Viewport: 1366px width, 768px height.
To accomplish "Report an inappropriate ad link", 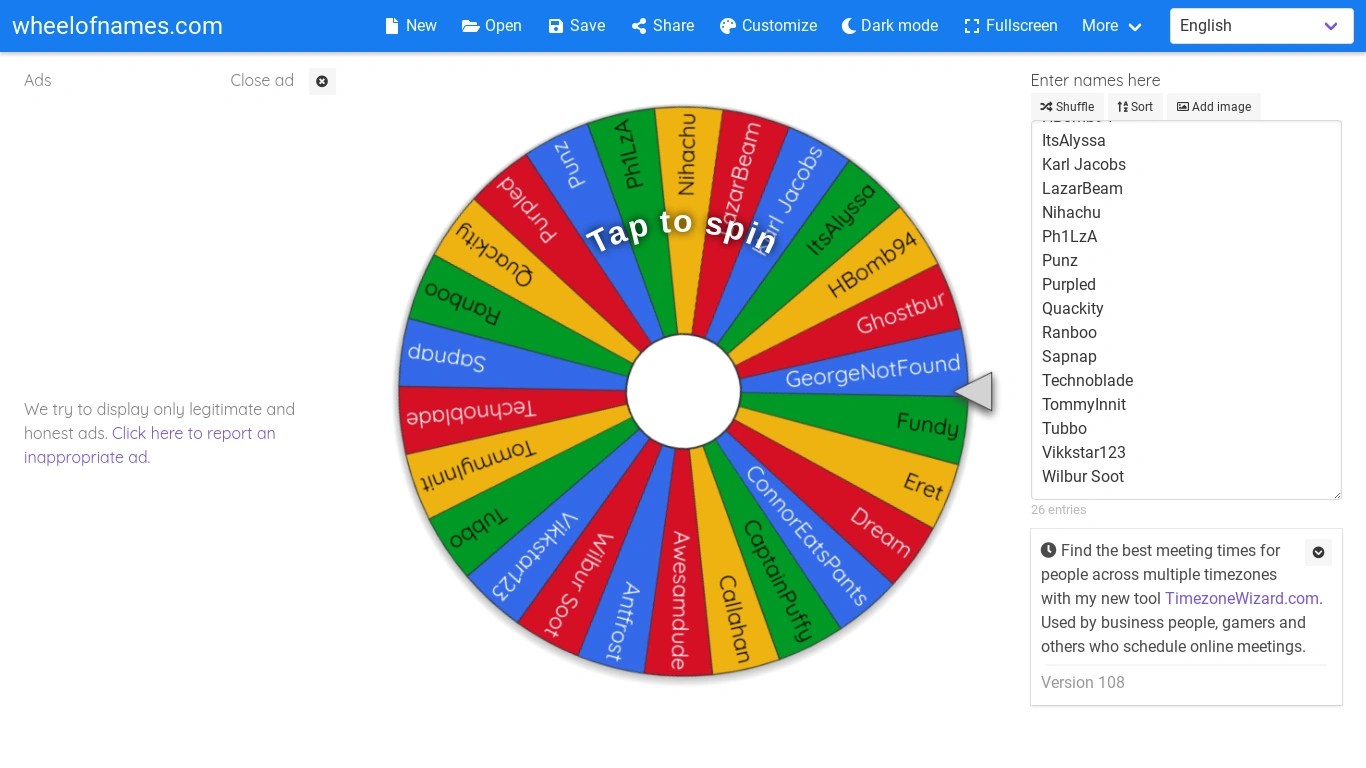I will [150, 445].
